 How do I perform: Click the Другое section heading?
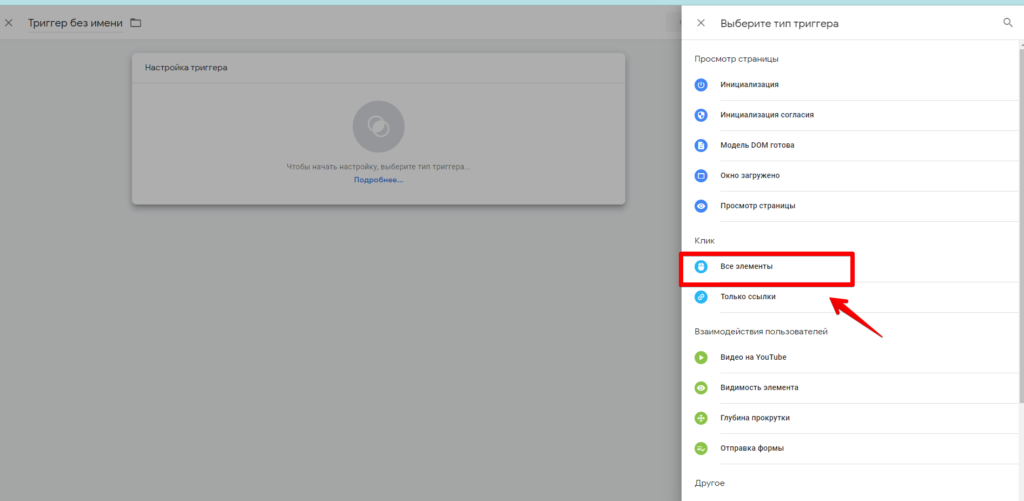pos(709,483)
